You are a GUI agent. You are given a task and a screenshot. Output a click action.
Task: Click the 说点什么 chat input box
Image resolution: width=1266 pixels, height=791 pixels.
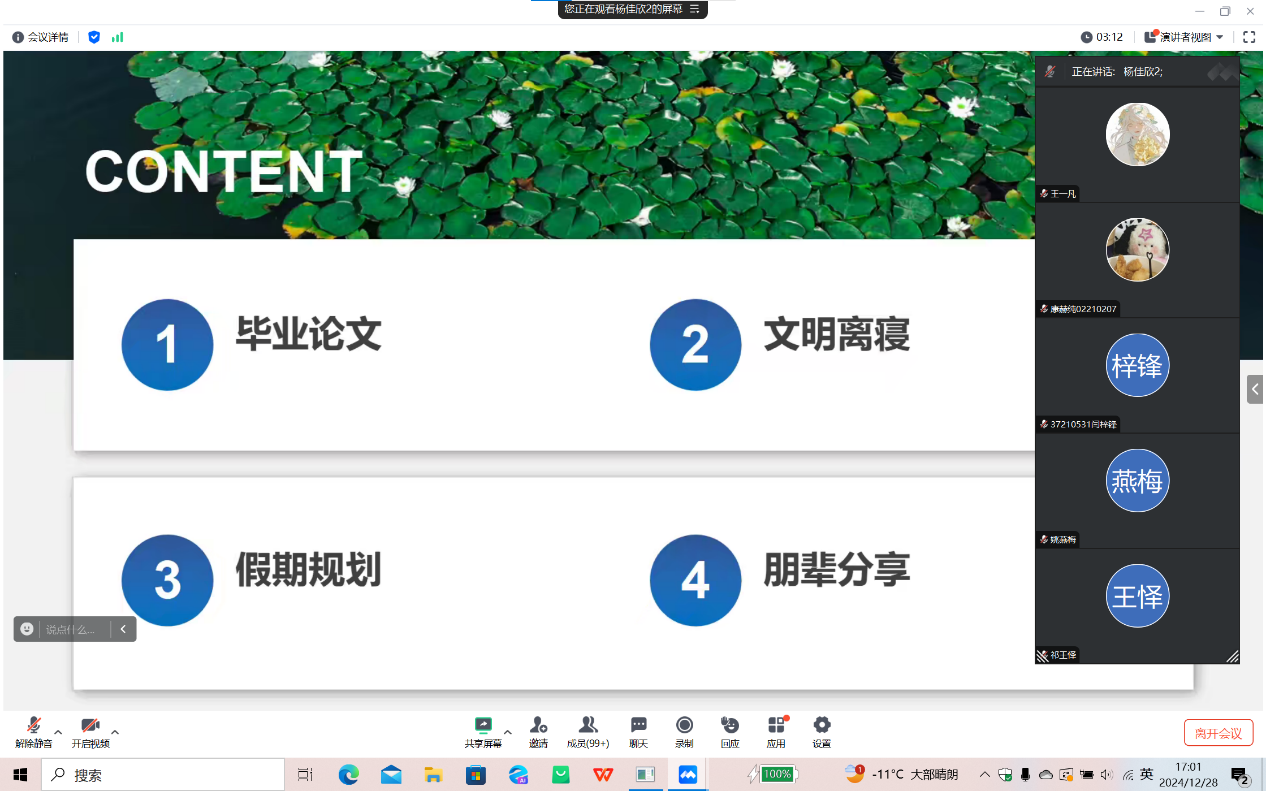pos(72,629)
